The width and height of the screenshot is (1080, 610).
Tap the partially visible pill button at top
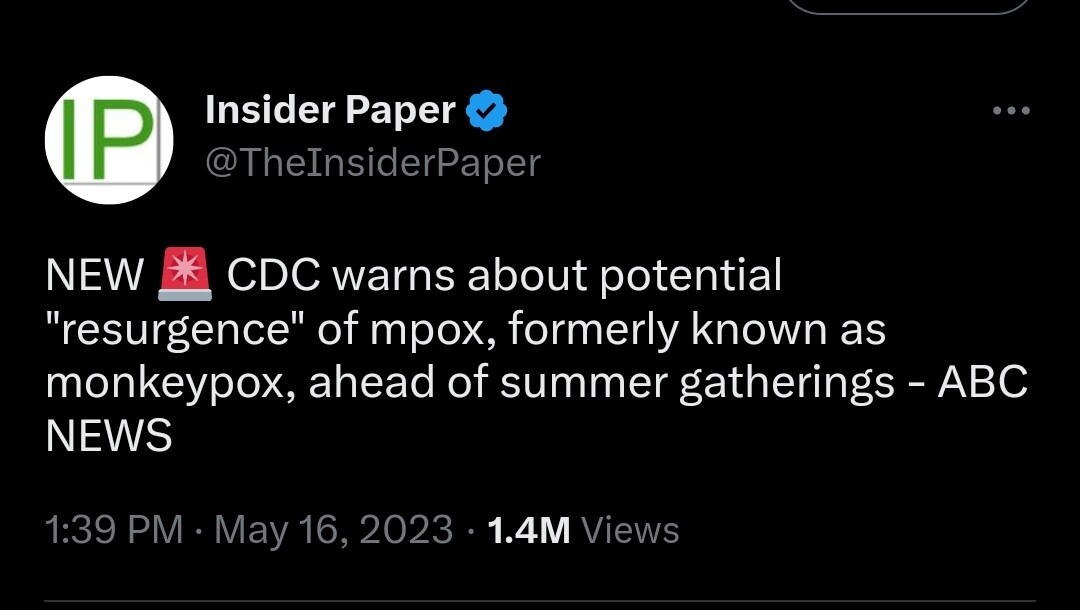coord(907,6)
